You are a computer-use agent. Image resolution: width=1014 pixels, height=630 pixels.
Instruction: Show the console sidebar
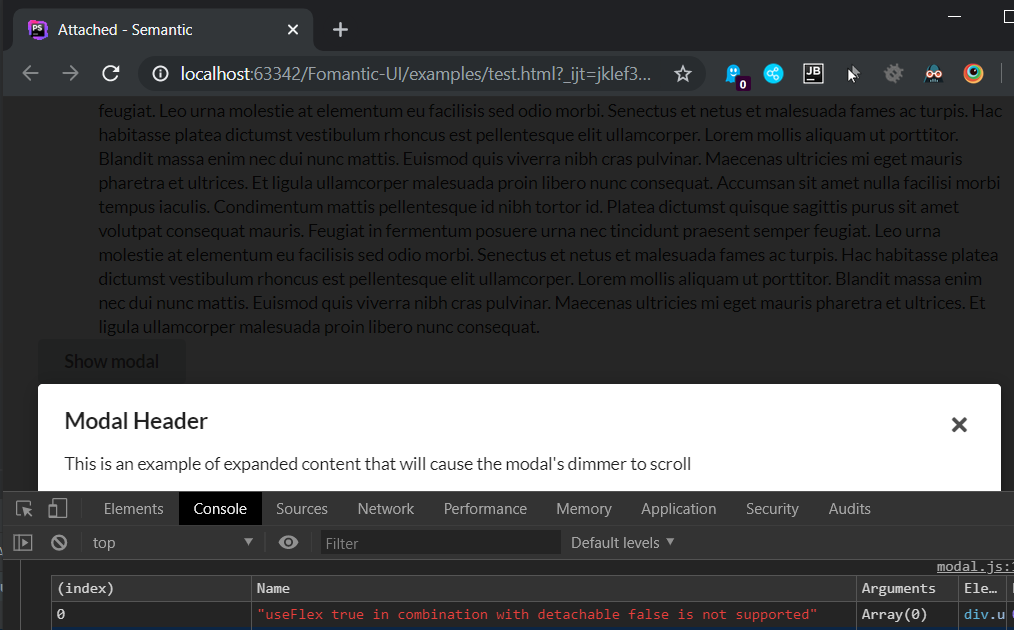pos(23,543)
